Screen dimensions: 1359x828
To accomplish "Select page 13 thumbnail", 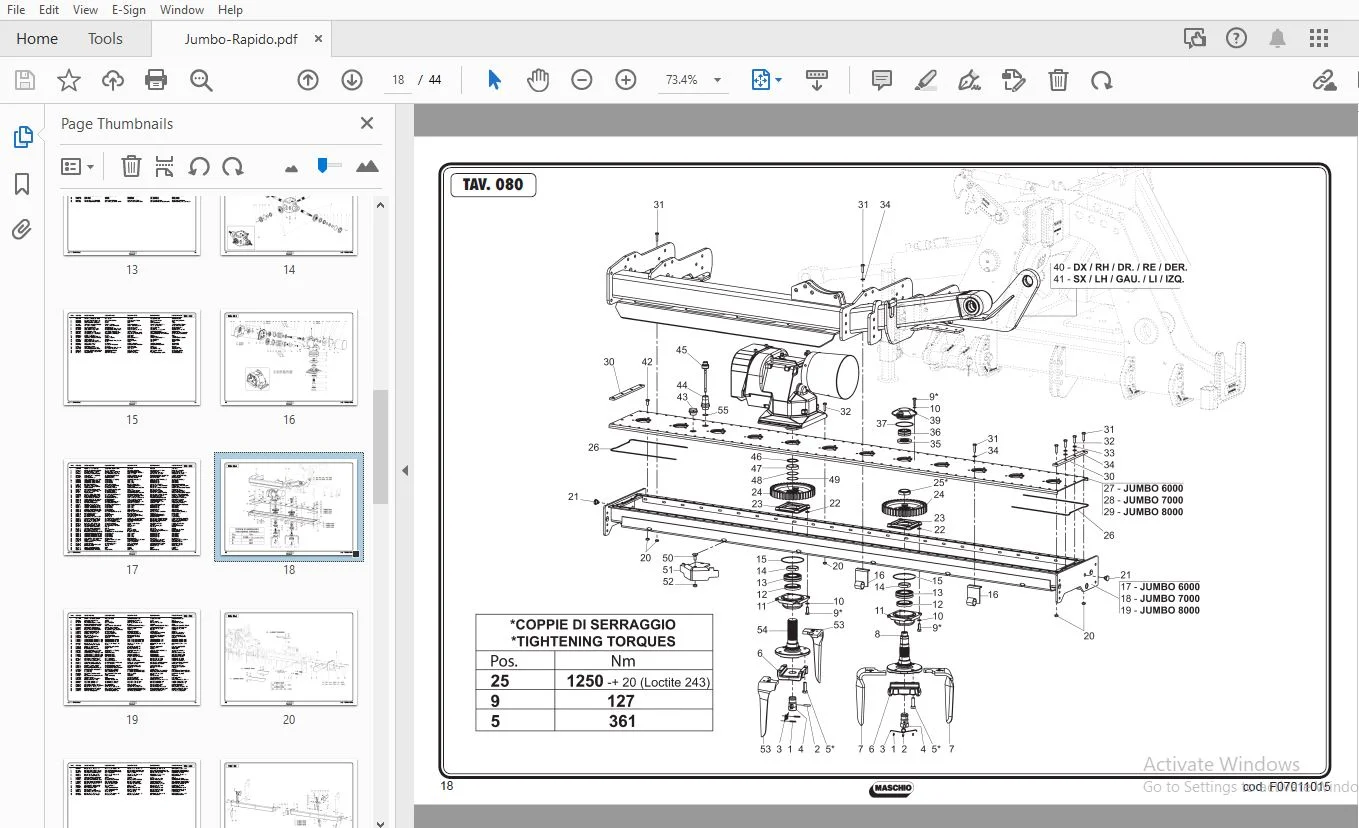I will (132, 227).
